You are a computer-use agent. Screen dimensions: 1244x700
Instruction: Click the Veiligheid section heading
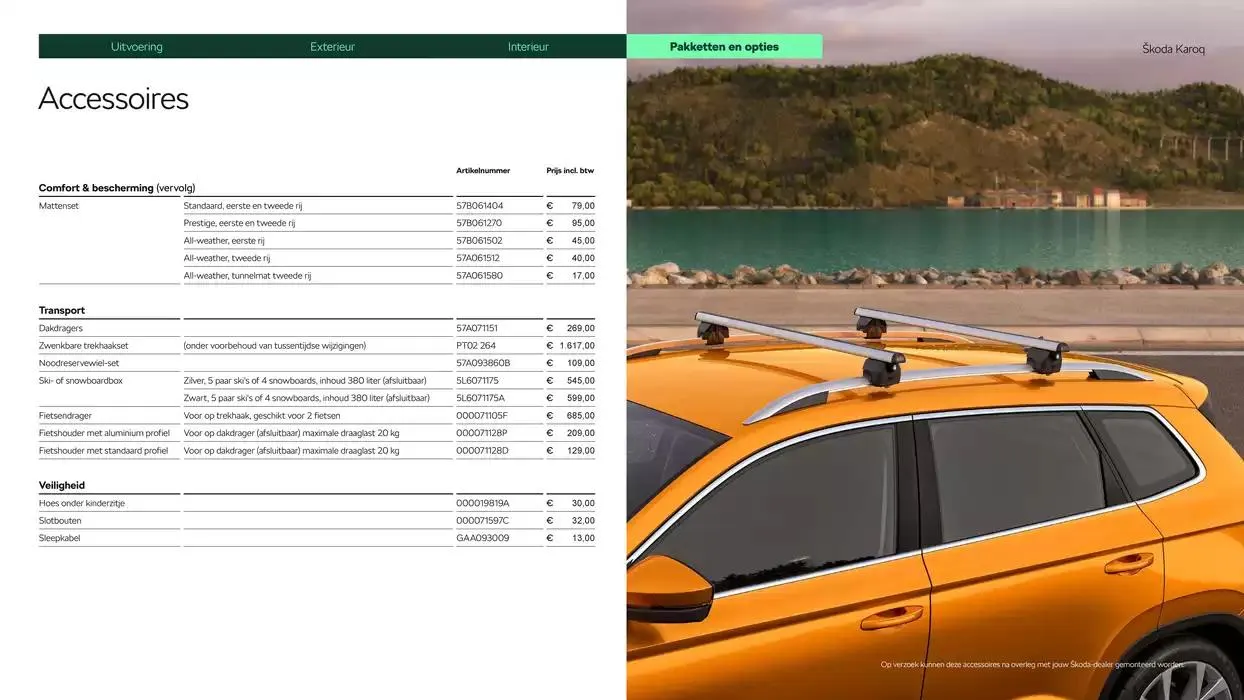click(62, 486)
